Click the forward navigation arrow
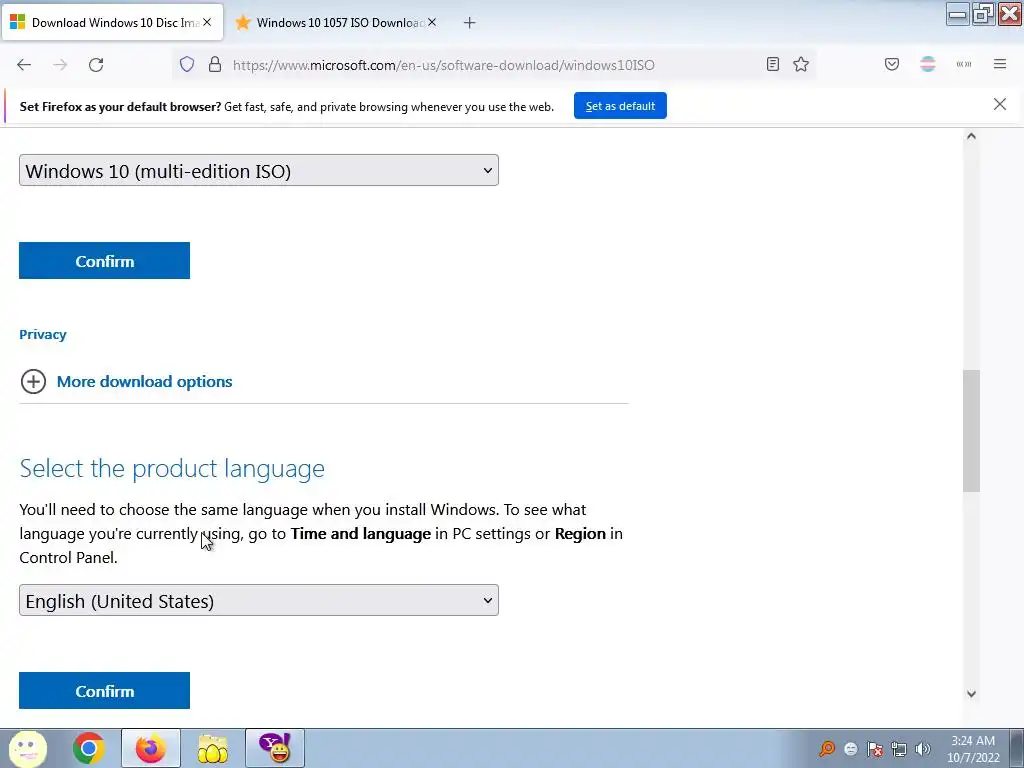This screenshot has height=768, width=1024. point(60,65)
